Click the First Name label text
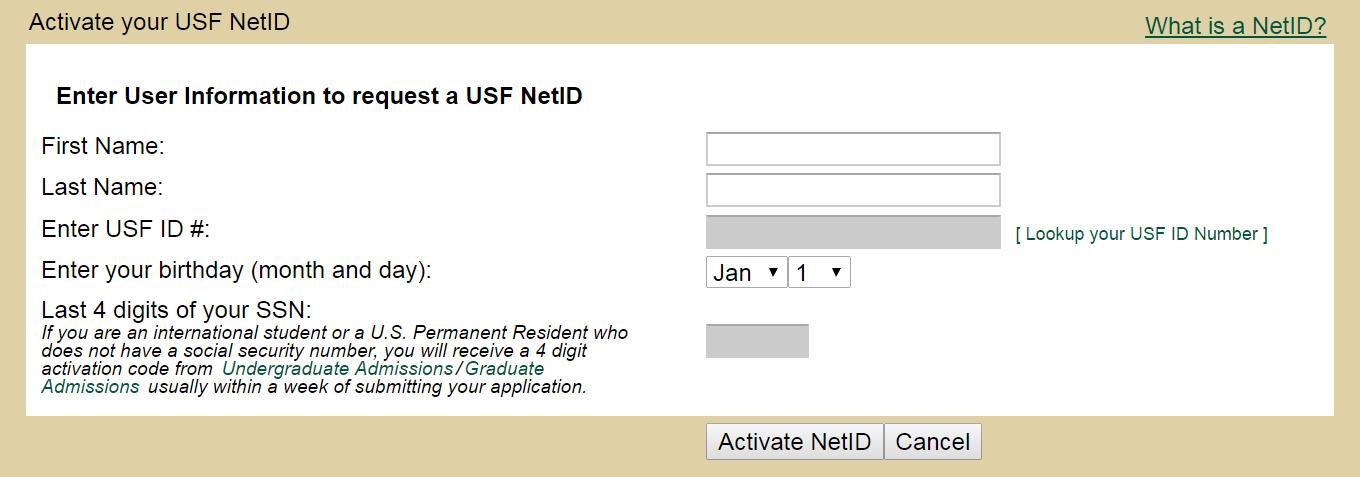 tap(102, 146)
